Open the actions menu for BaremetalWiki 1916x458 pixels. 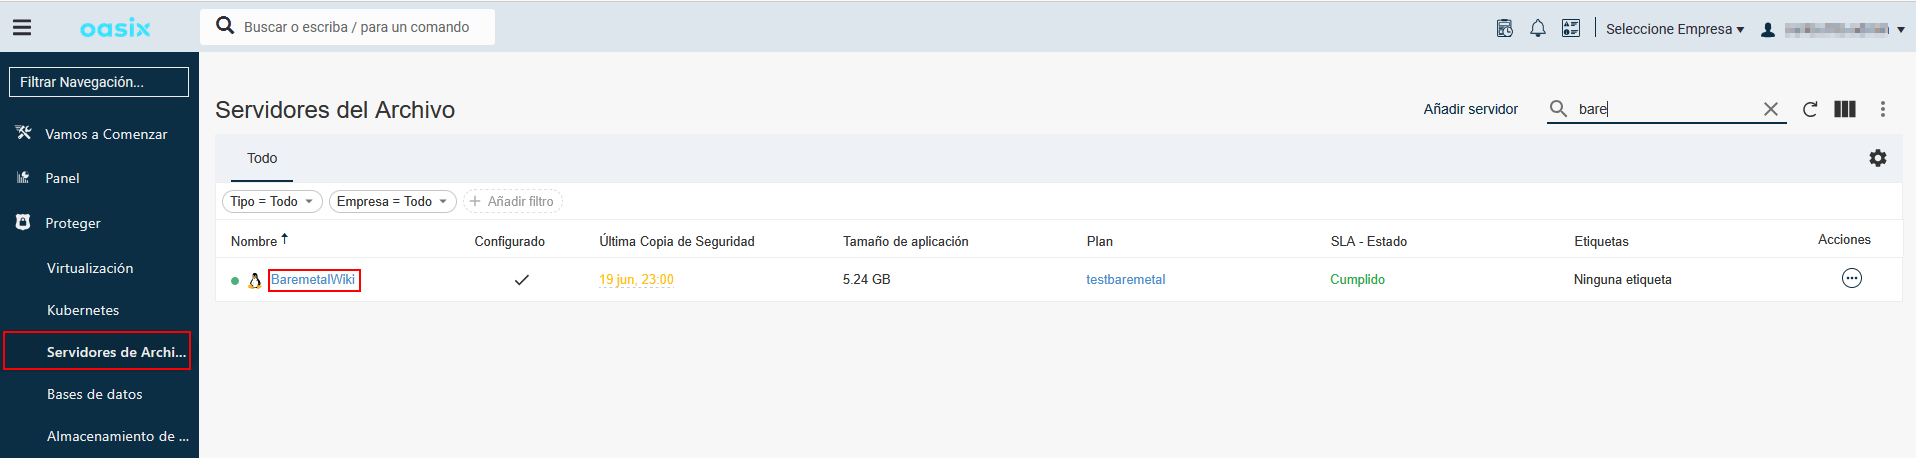point(1852,279)
